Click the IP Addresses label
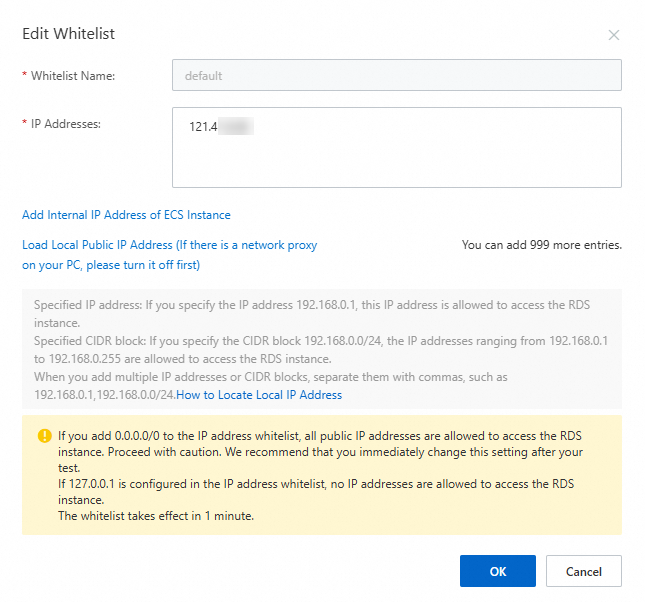The image size is (645, 602). pos(67,124)
